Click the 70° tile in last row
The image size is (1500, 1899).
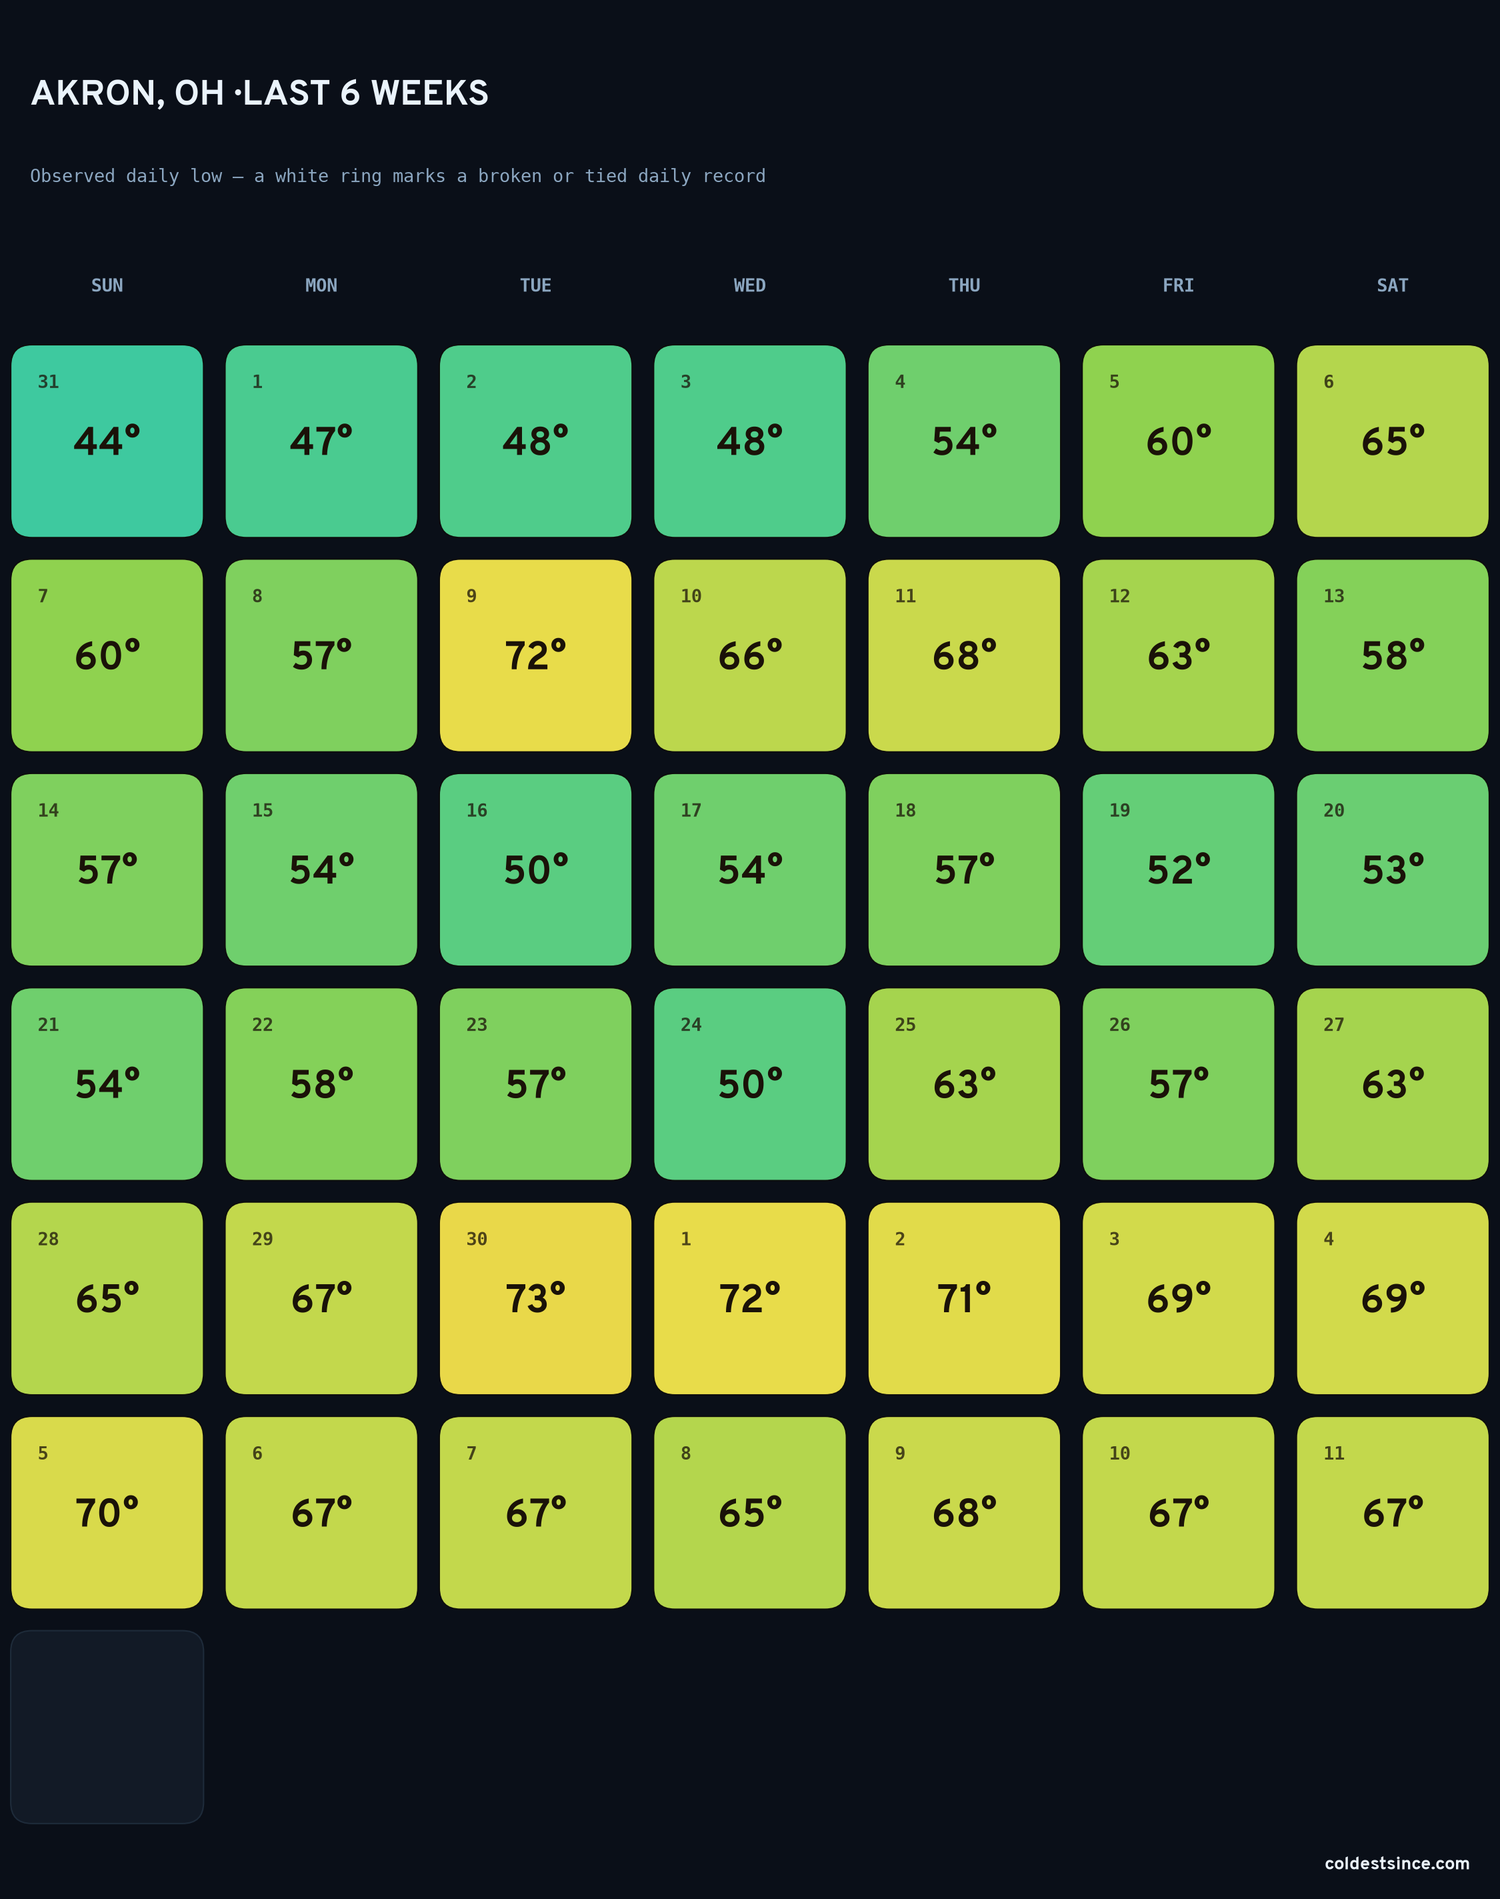pos(107,1512)
